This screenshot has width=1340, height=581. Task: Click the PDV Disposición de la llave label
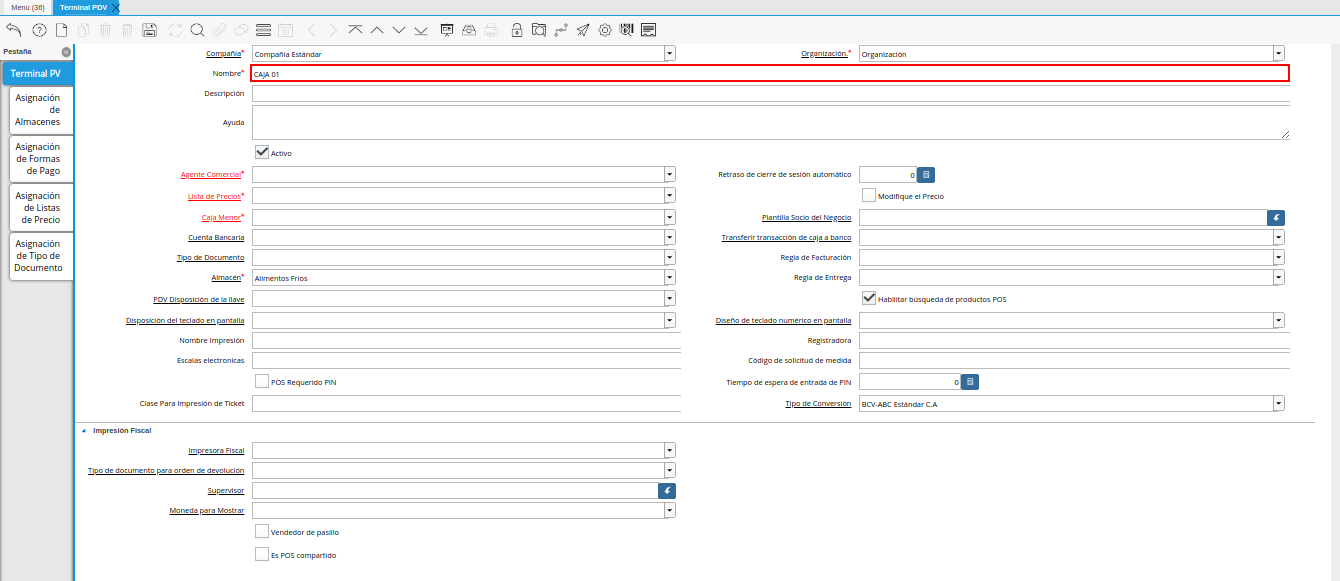(199, 299)
